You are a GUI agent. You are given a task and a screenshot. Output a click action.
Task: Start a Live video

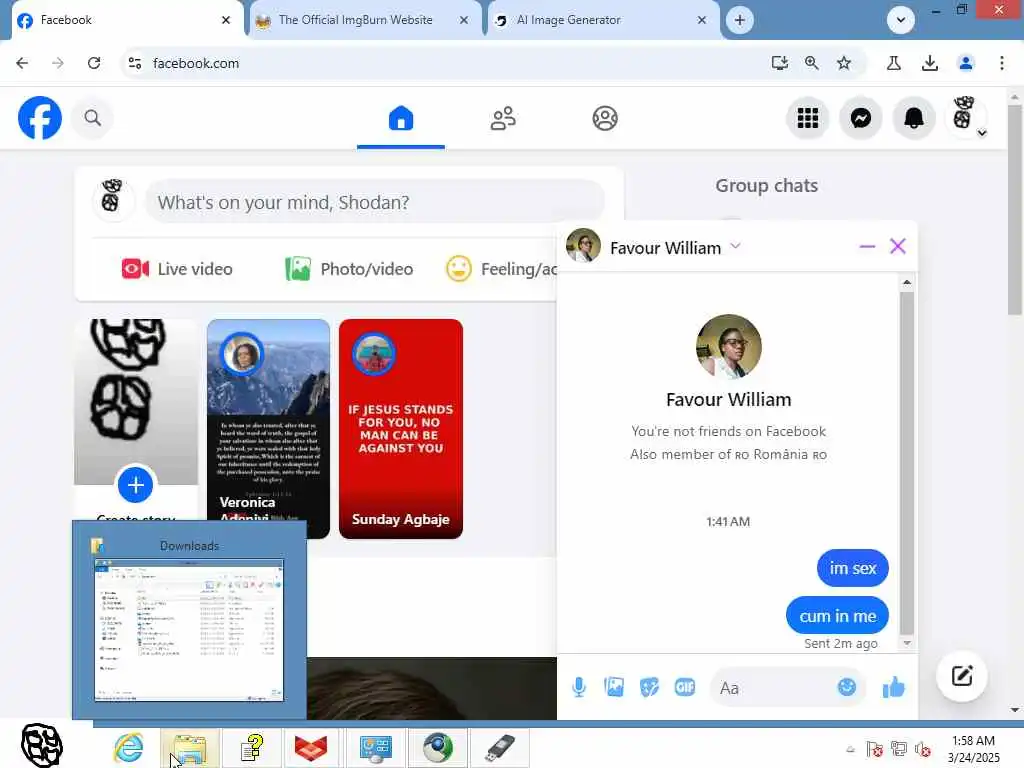tap(177, 269)
